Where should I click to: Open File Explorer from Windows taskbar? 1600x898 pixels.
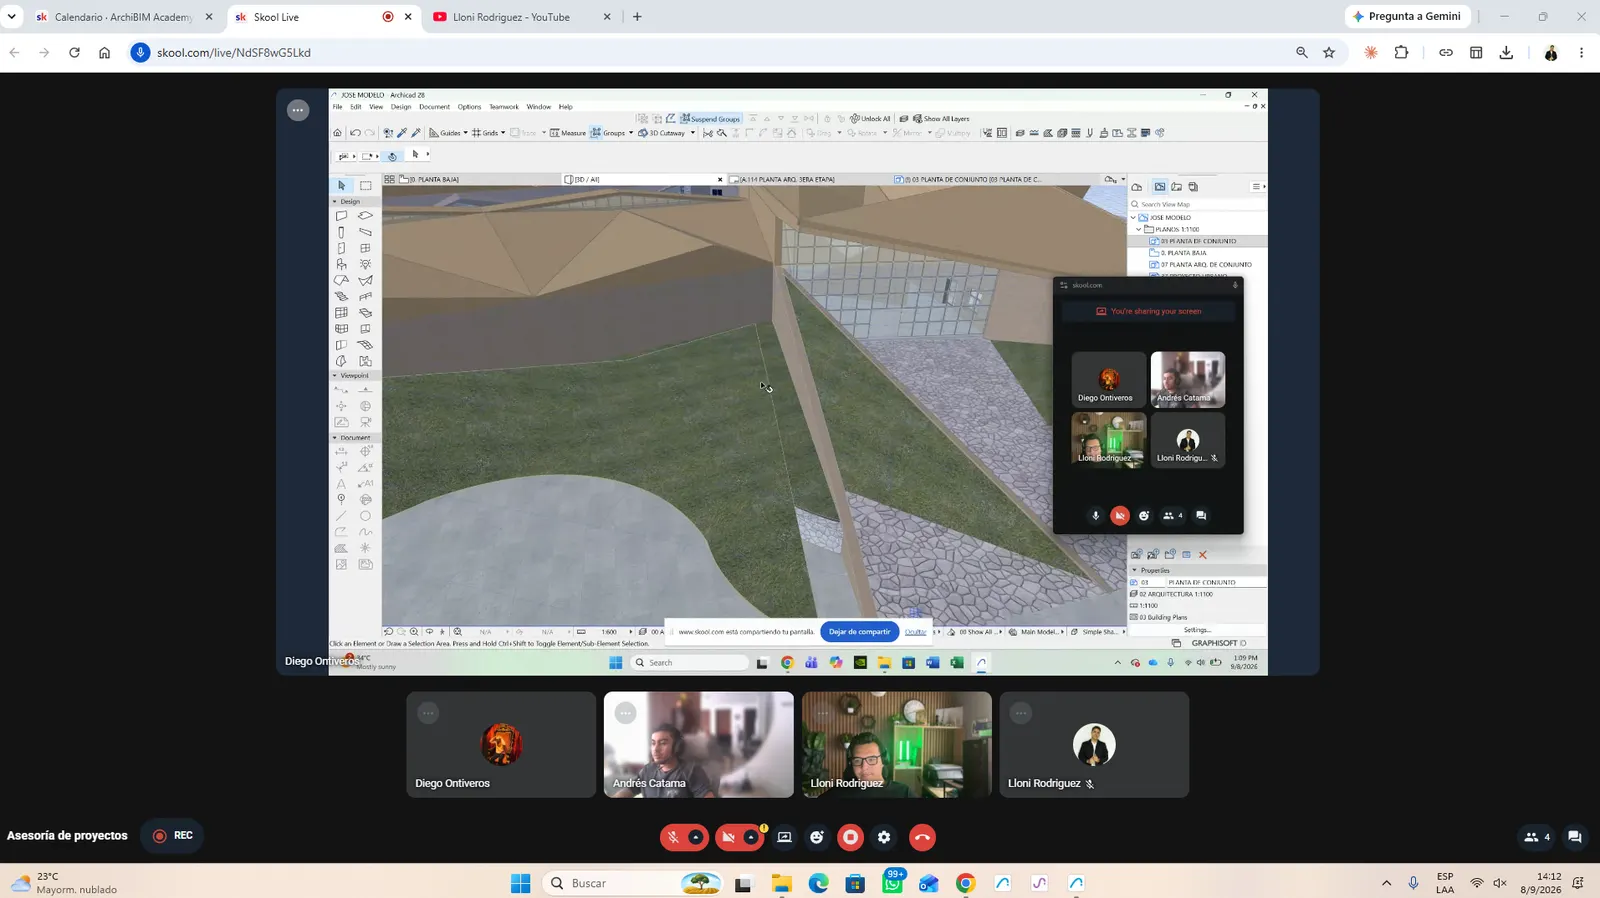(781, 883)
